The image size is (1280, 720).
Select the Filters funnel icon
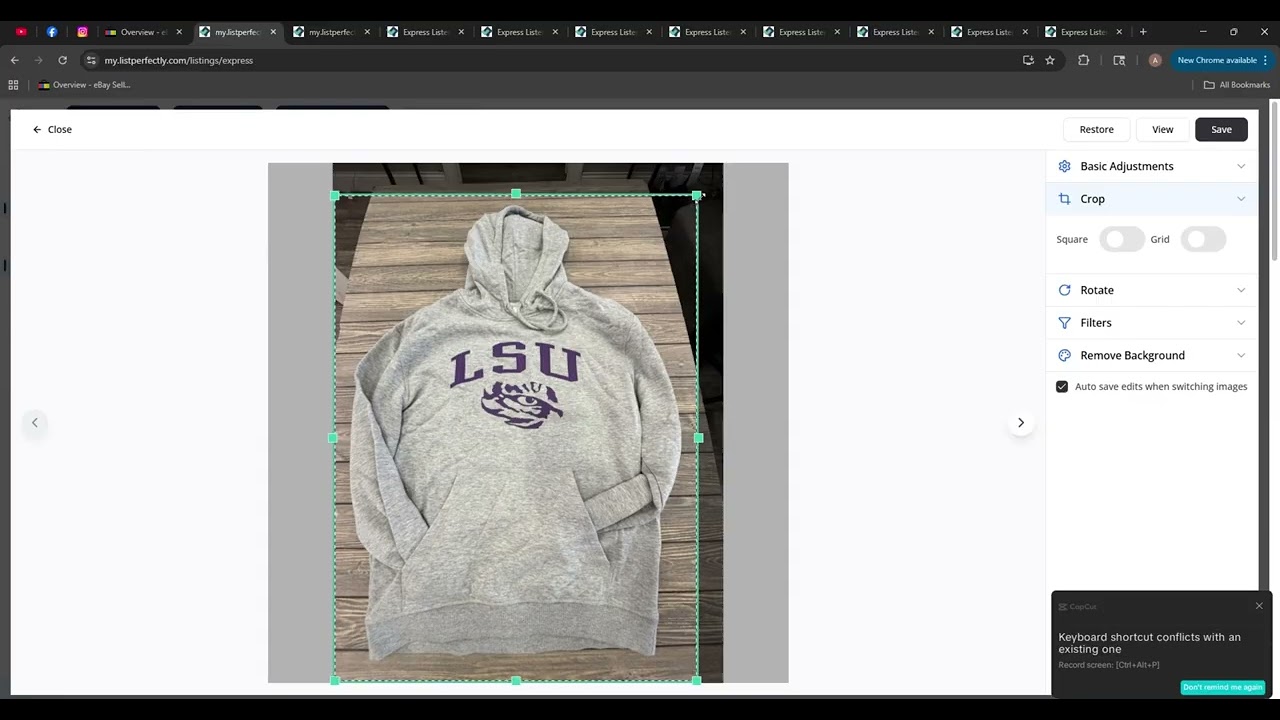[x=1064, y=323]
